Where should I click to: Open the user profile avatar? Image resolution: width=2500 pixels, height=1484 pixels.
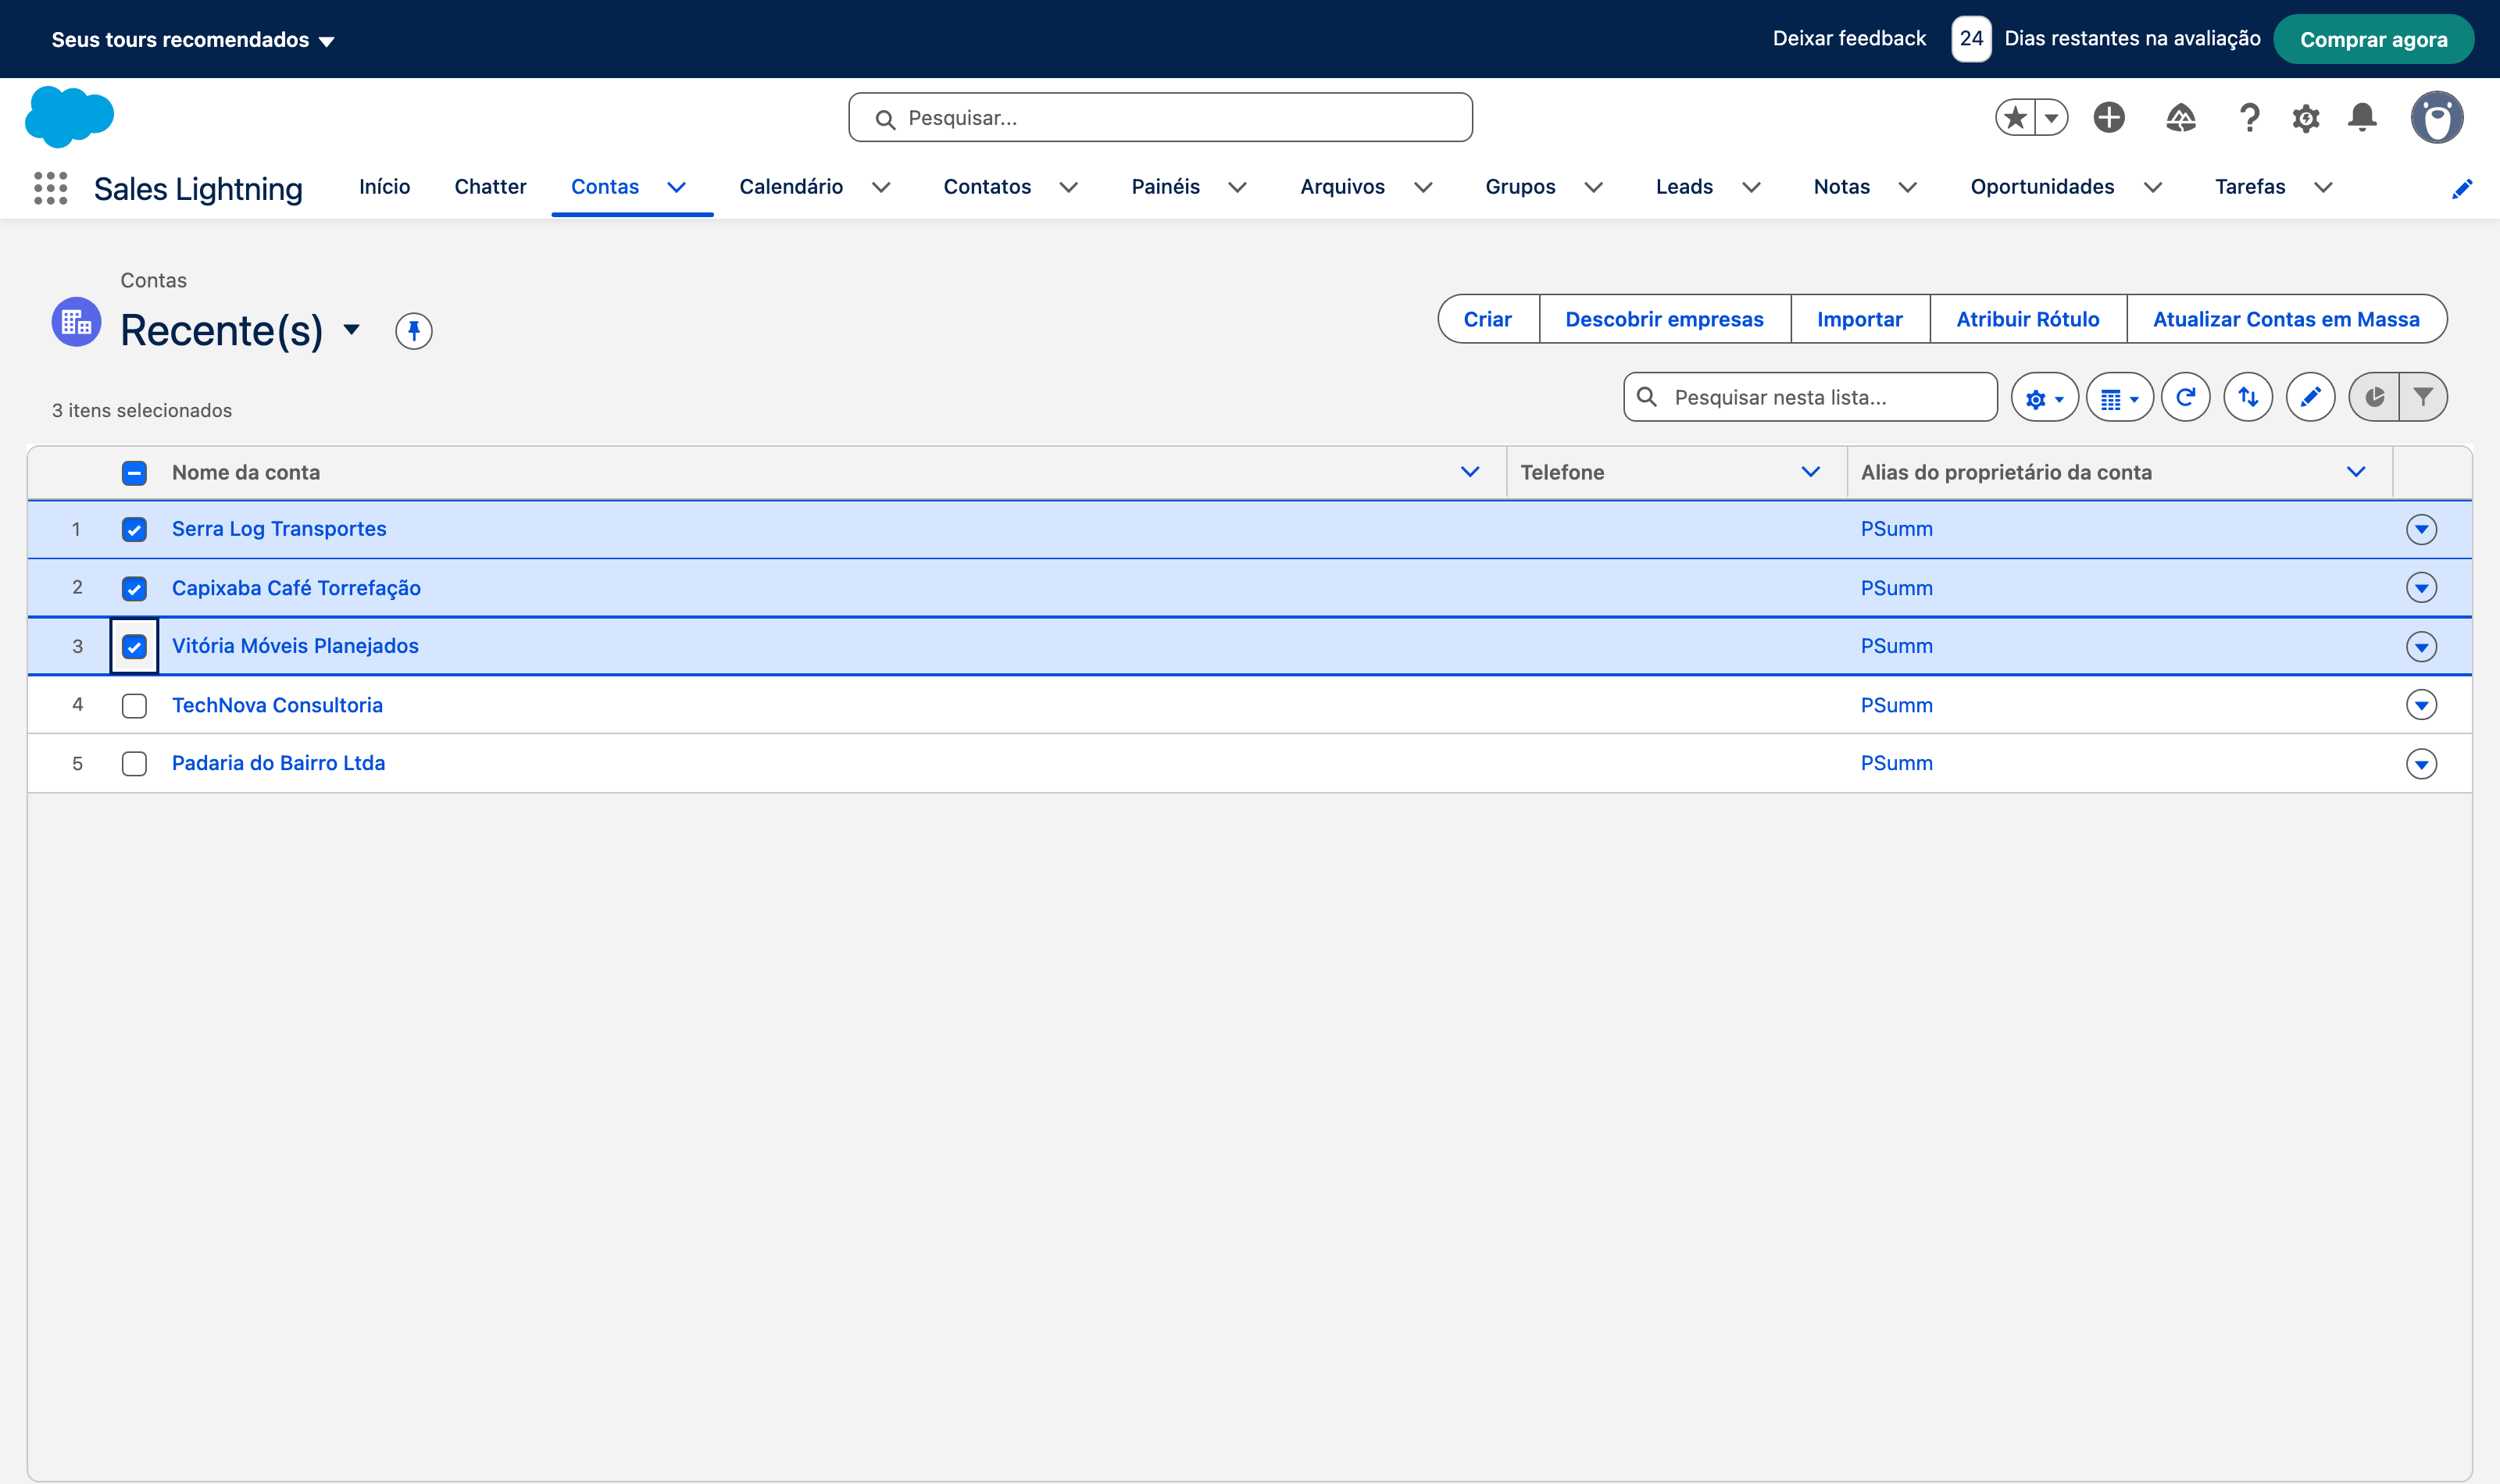(x=2436, y=118)
